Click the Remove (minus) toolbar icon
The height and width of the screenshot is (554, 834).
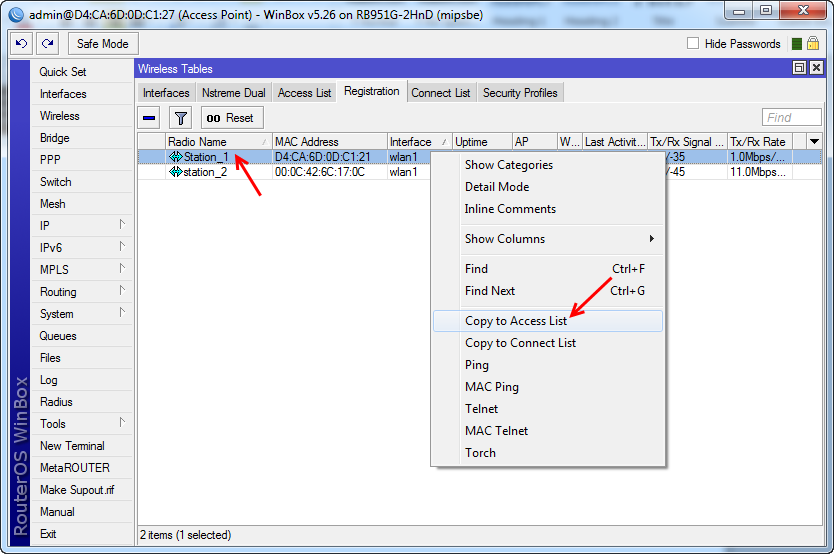(149, 117)
